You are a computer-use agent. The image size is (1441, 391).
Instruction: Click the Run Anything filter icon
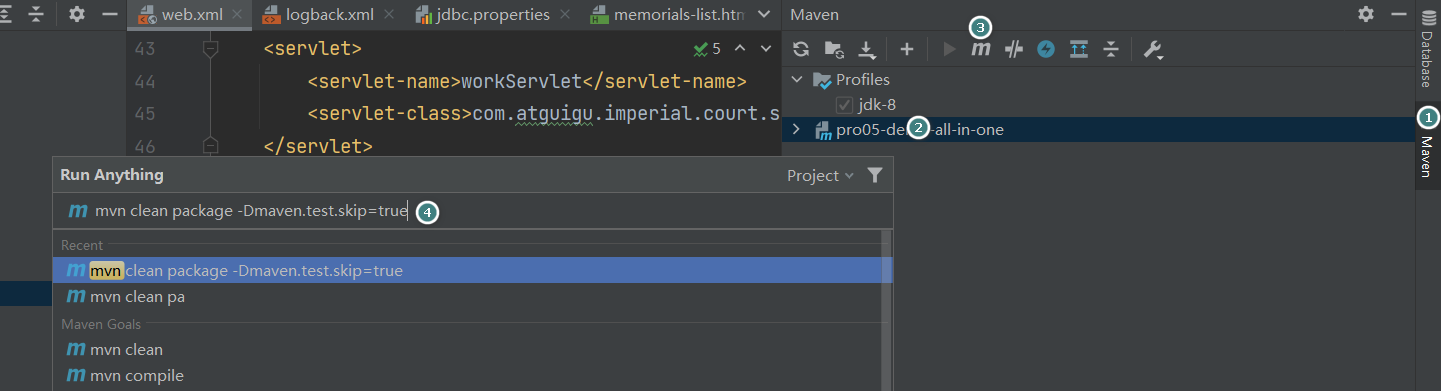coord(875,176)
